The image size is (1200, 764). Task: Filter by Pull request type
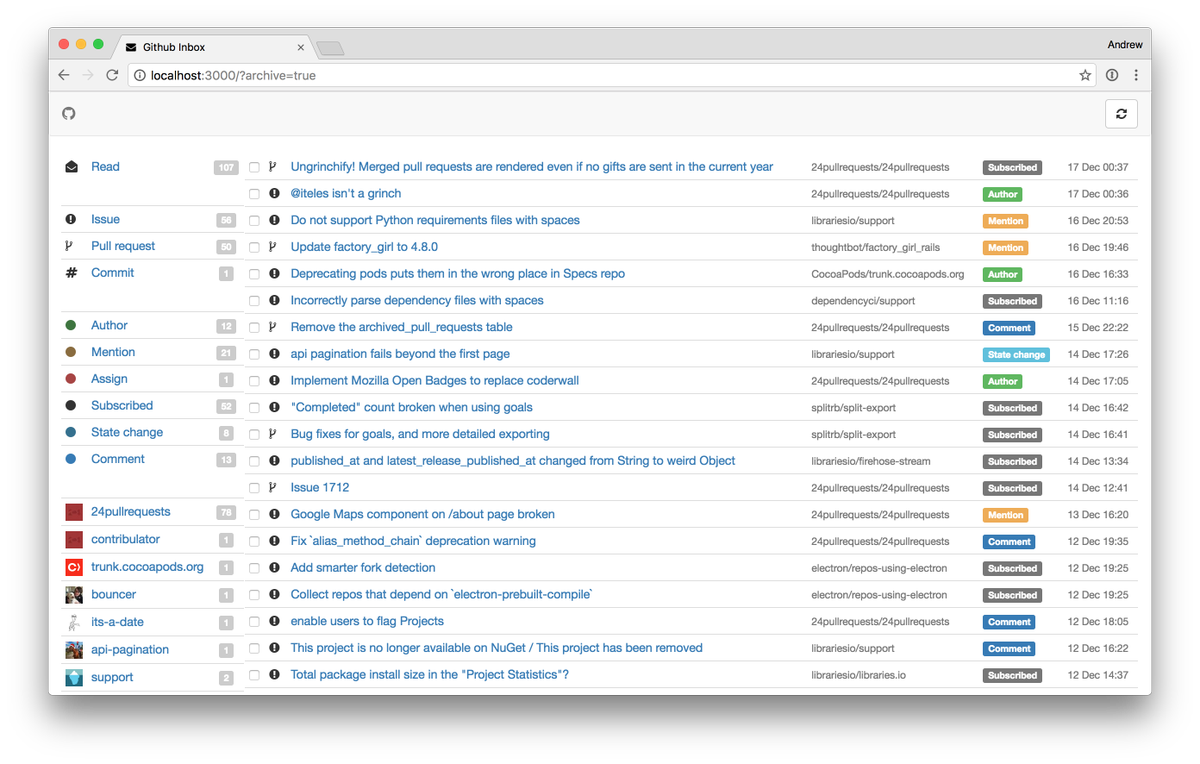point(123,246)
